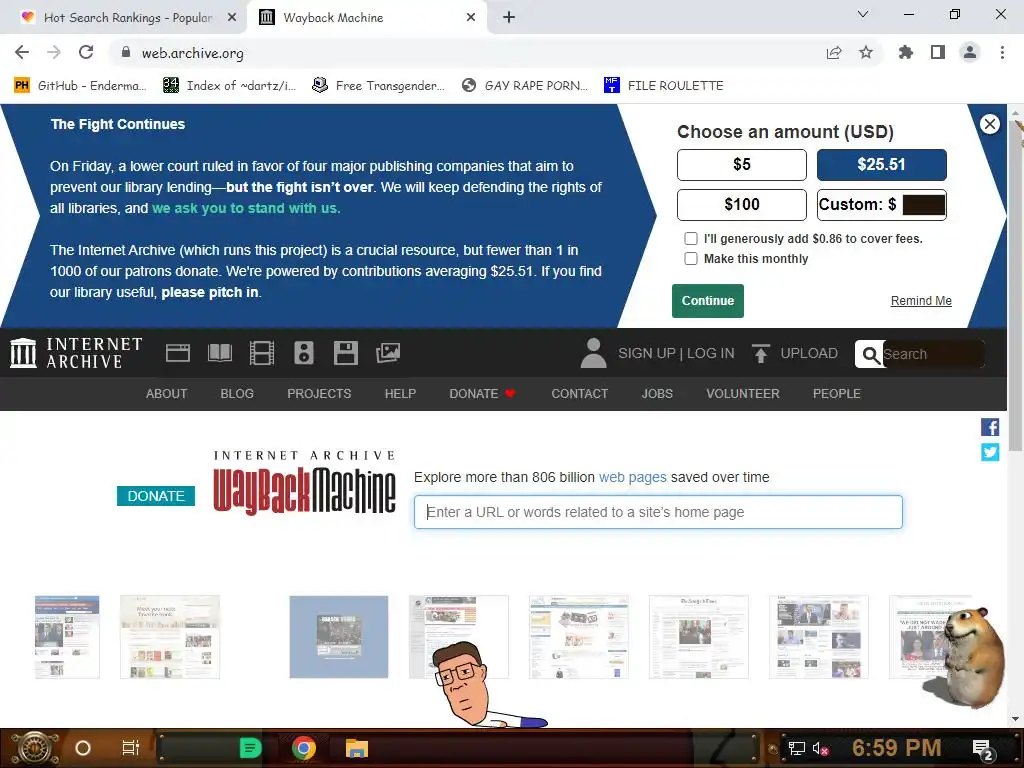Click the teal DONATE button by Wayback logo
This screenshot has height=768, width=1024.
[156, 496]
